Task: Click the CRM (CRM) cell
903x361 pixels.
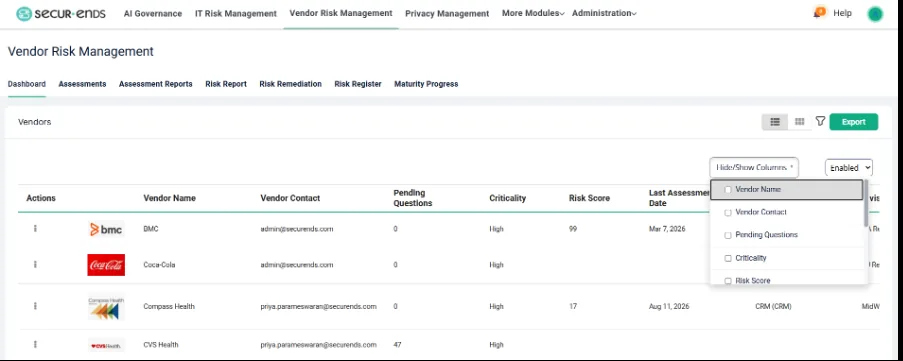Action: coord(773,307)
